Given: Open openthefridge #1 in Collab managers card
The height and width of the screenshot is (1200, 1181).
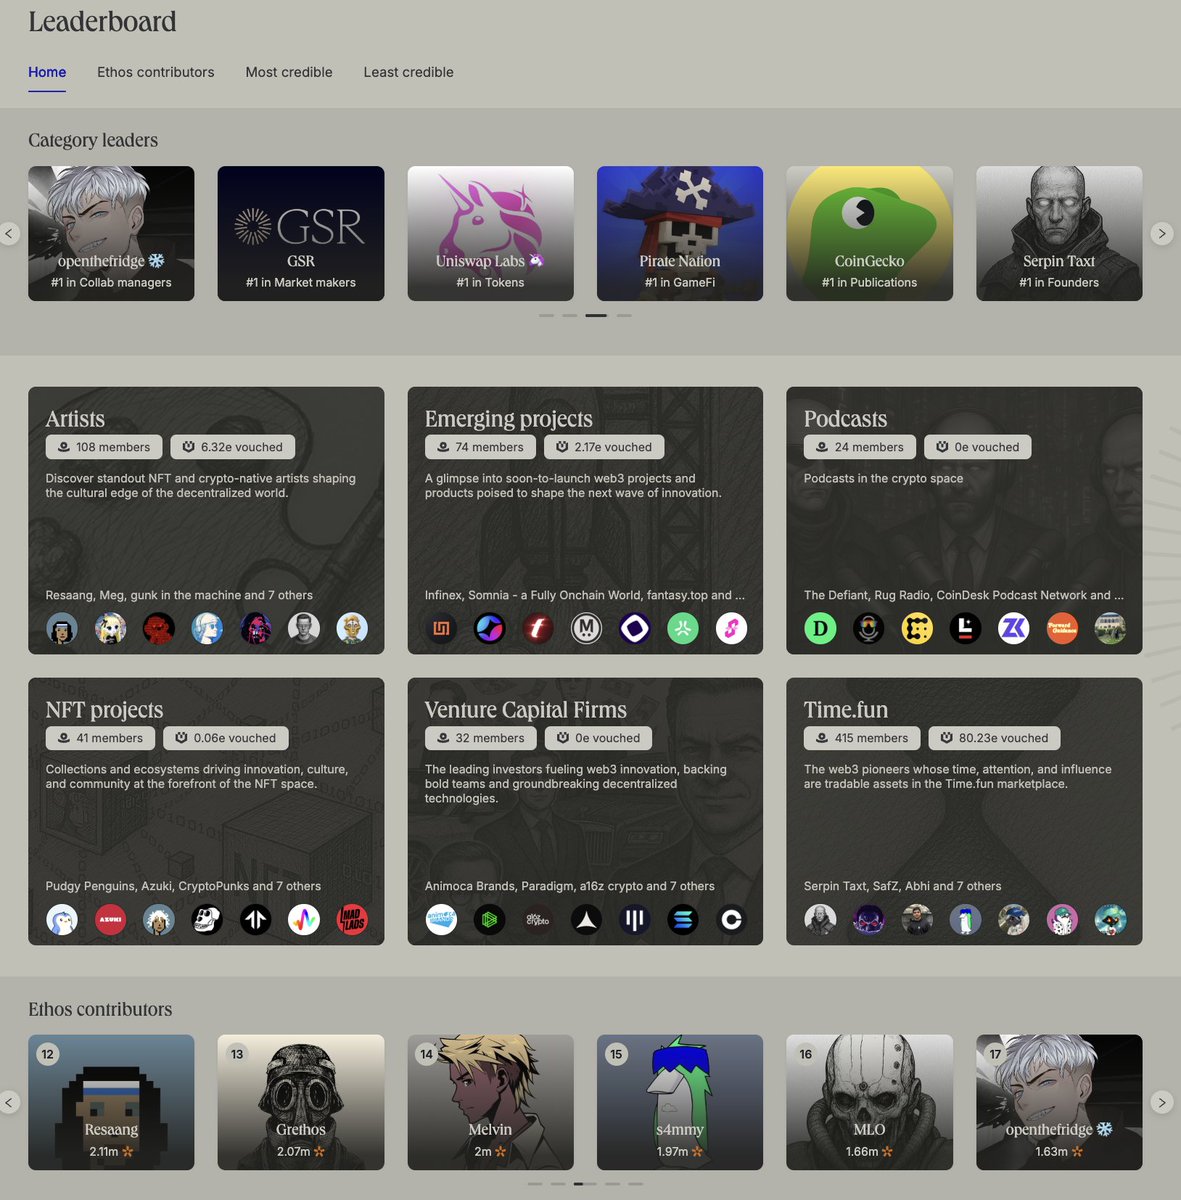Looking at the screenshot, I should click(x=111, y=233).
